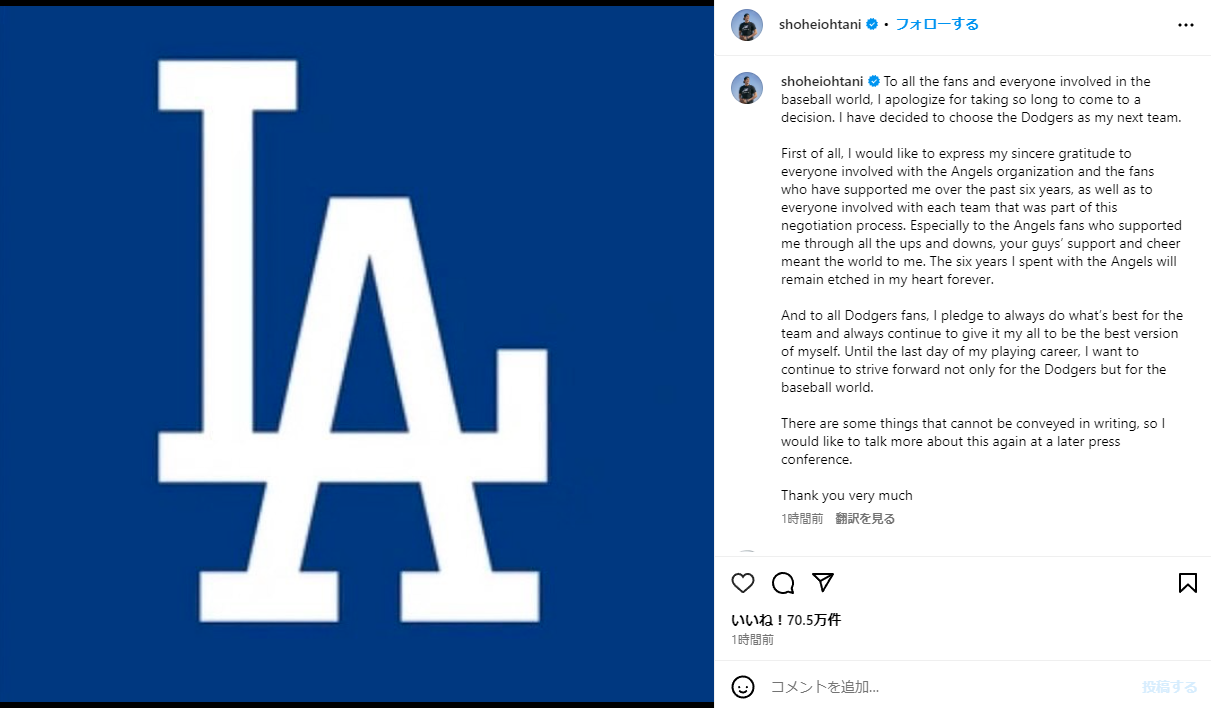Share the post with the paper plane icon
Viewport: 1211px width, 708px height.
point(823,583)
